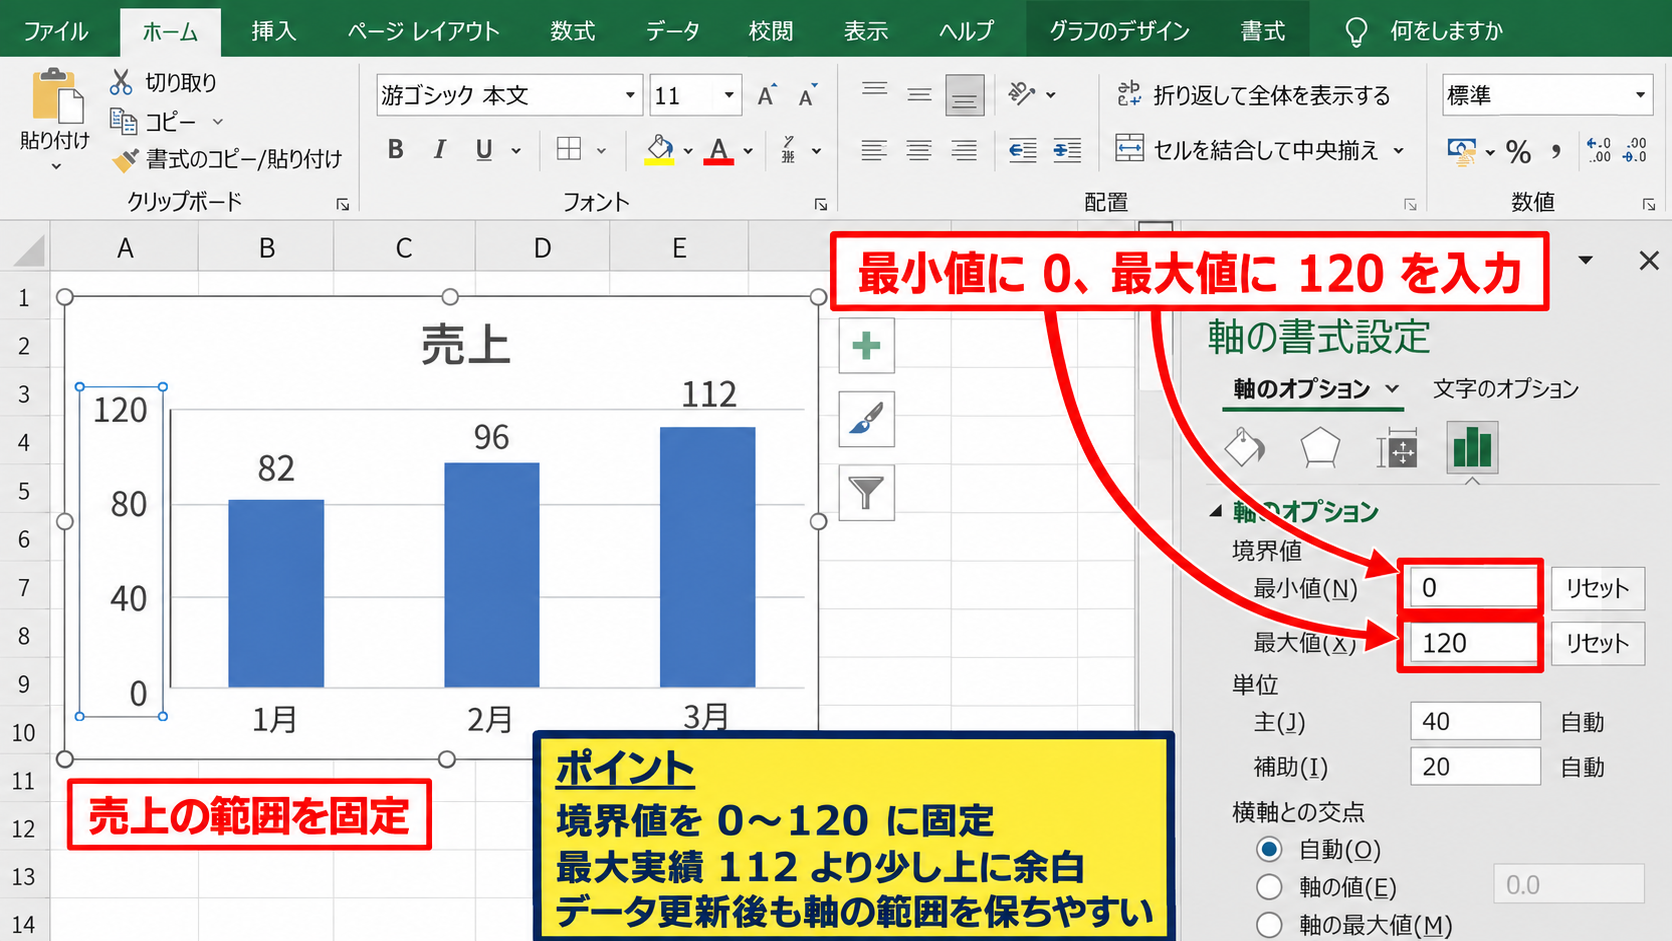
Task: Open Chart Elements plus button
Action: (866, 346)
